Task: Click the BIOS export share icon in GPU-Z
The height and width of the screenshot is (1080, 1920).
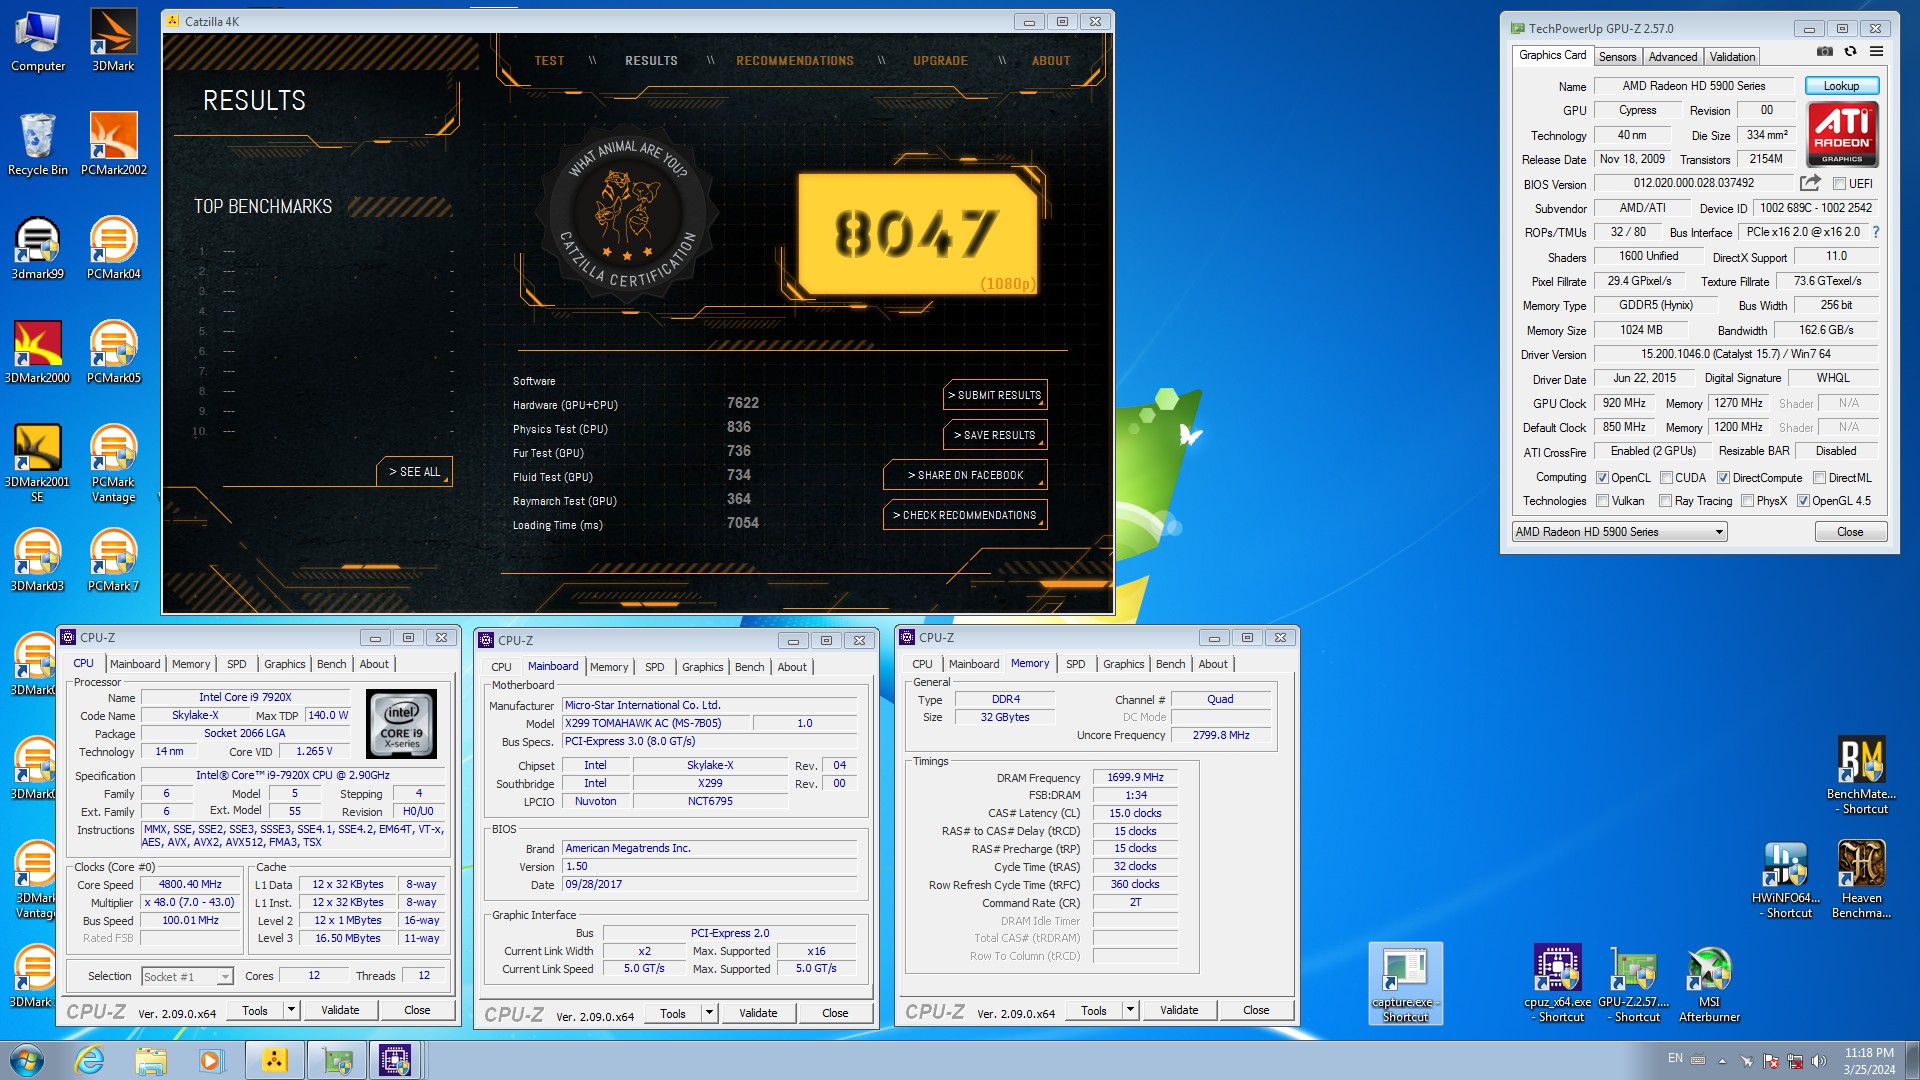Action: [1810, 183]
